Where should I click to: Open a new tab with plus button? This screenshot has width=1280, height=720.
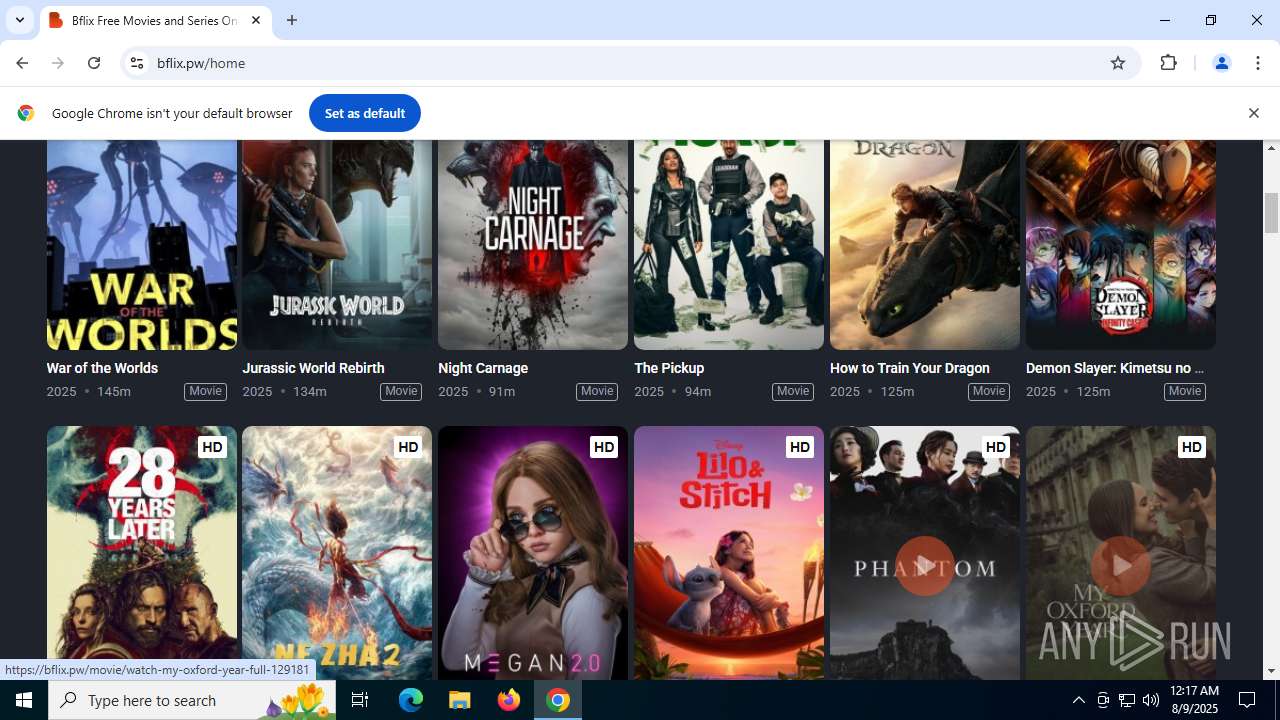click(292, 20)
